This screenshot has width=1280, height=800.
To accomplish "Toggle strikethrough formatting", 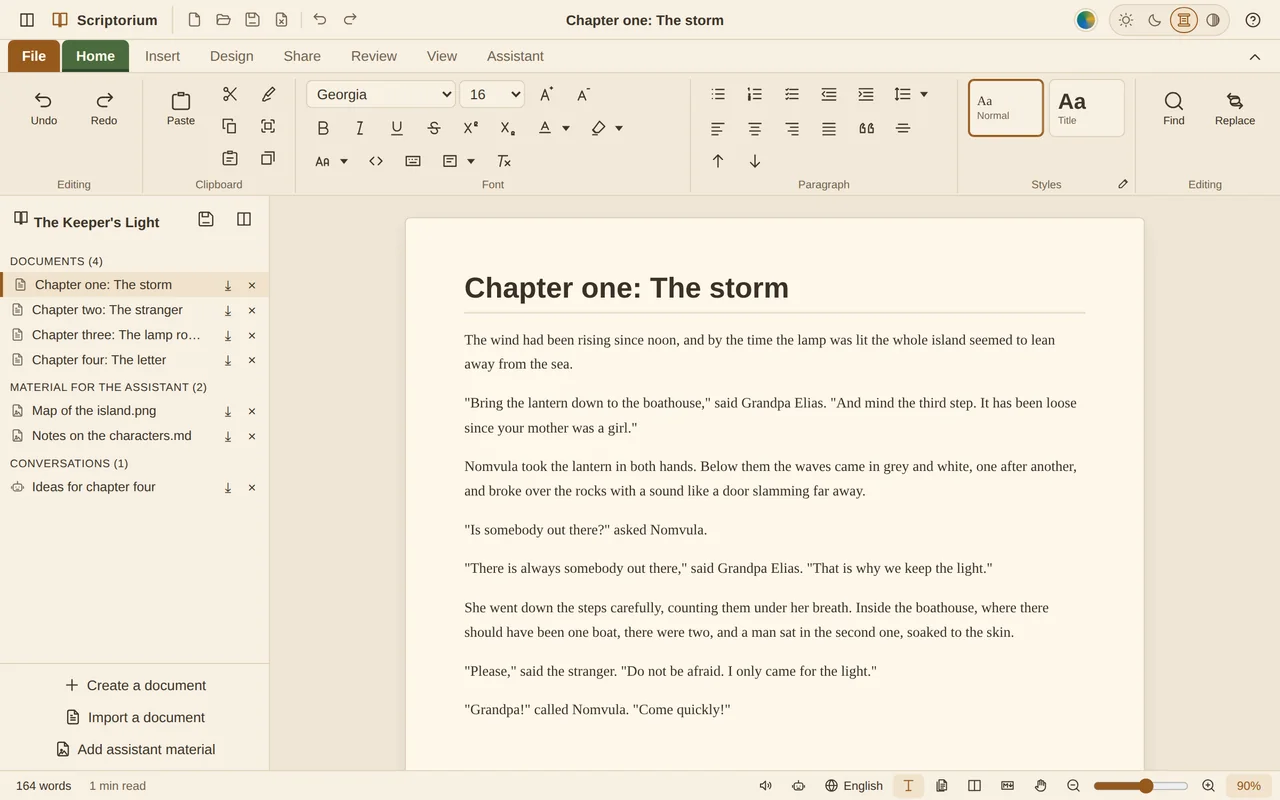I will 434,128.
